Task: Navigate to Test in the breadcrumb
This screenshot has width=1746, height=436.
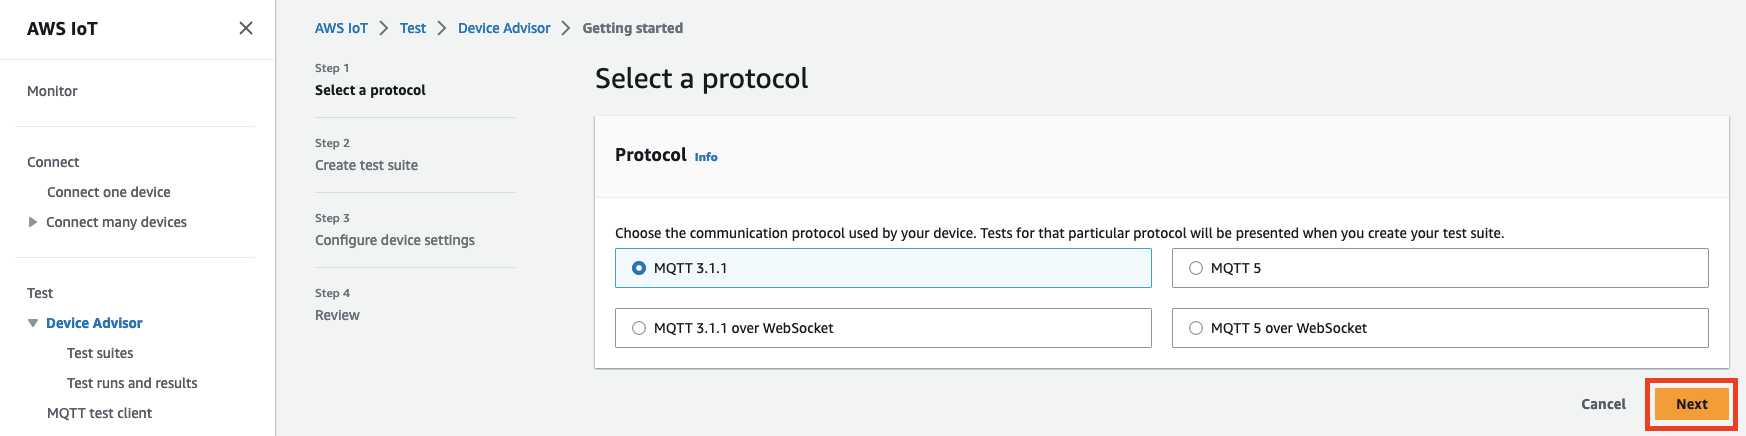Action: (x=413, y=28)
